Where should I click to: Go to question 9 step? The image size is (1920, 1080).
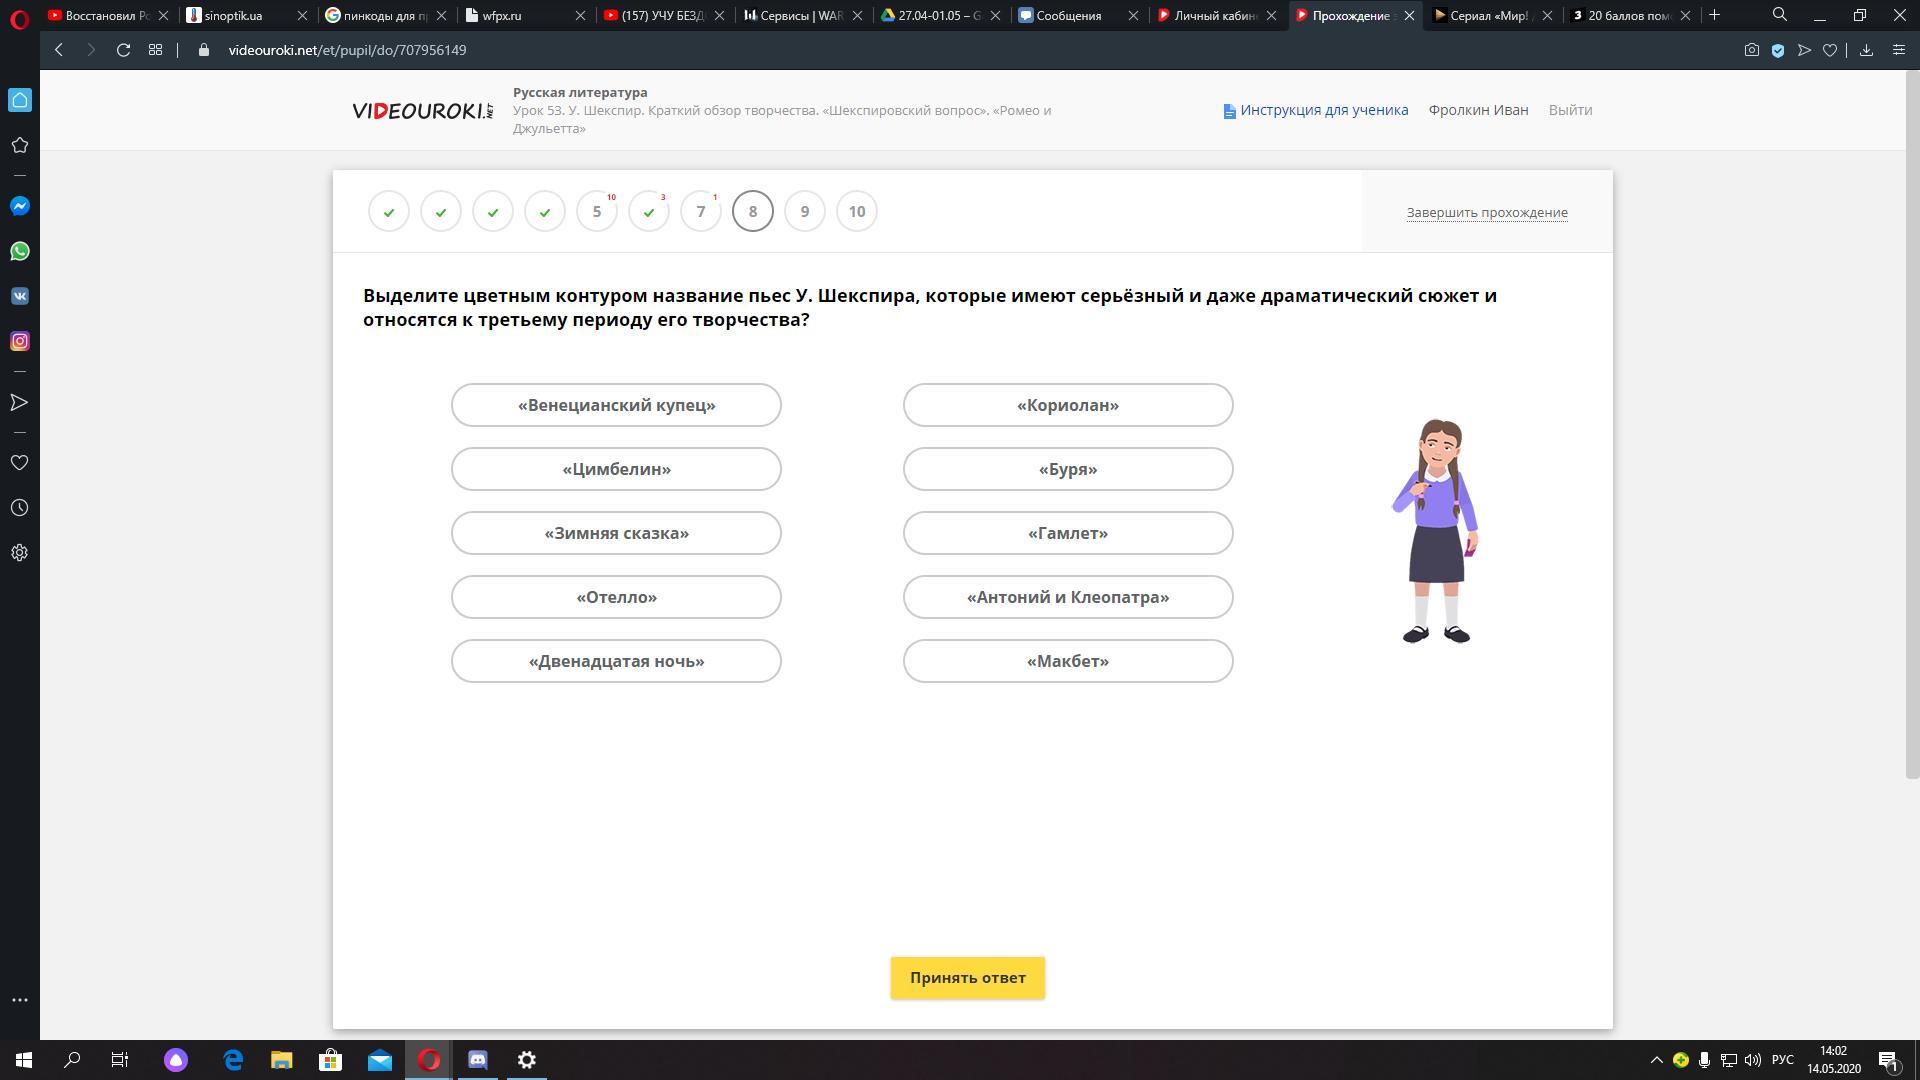[804, 211]
